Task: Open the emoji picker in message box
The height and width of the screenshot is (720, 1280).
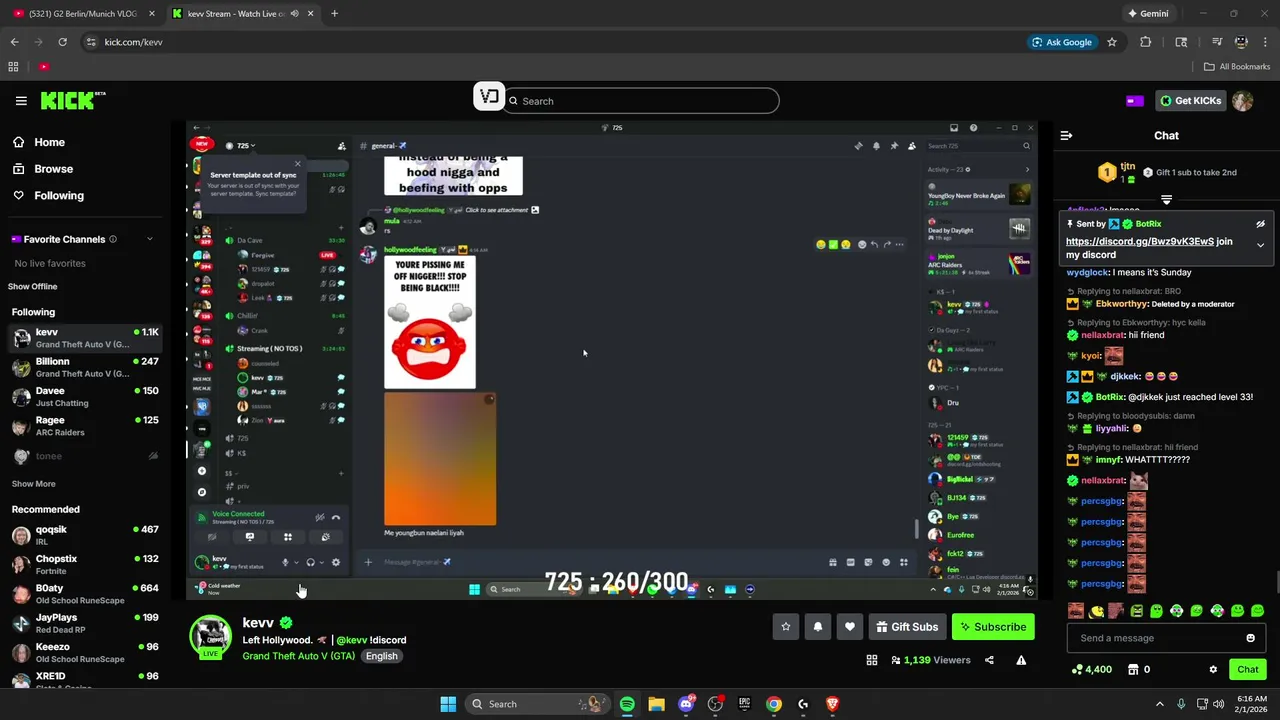Action: (1251, 638)
